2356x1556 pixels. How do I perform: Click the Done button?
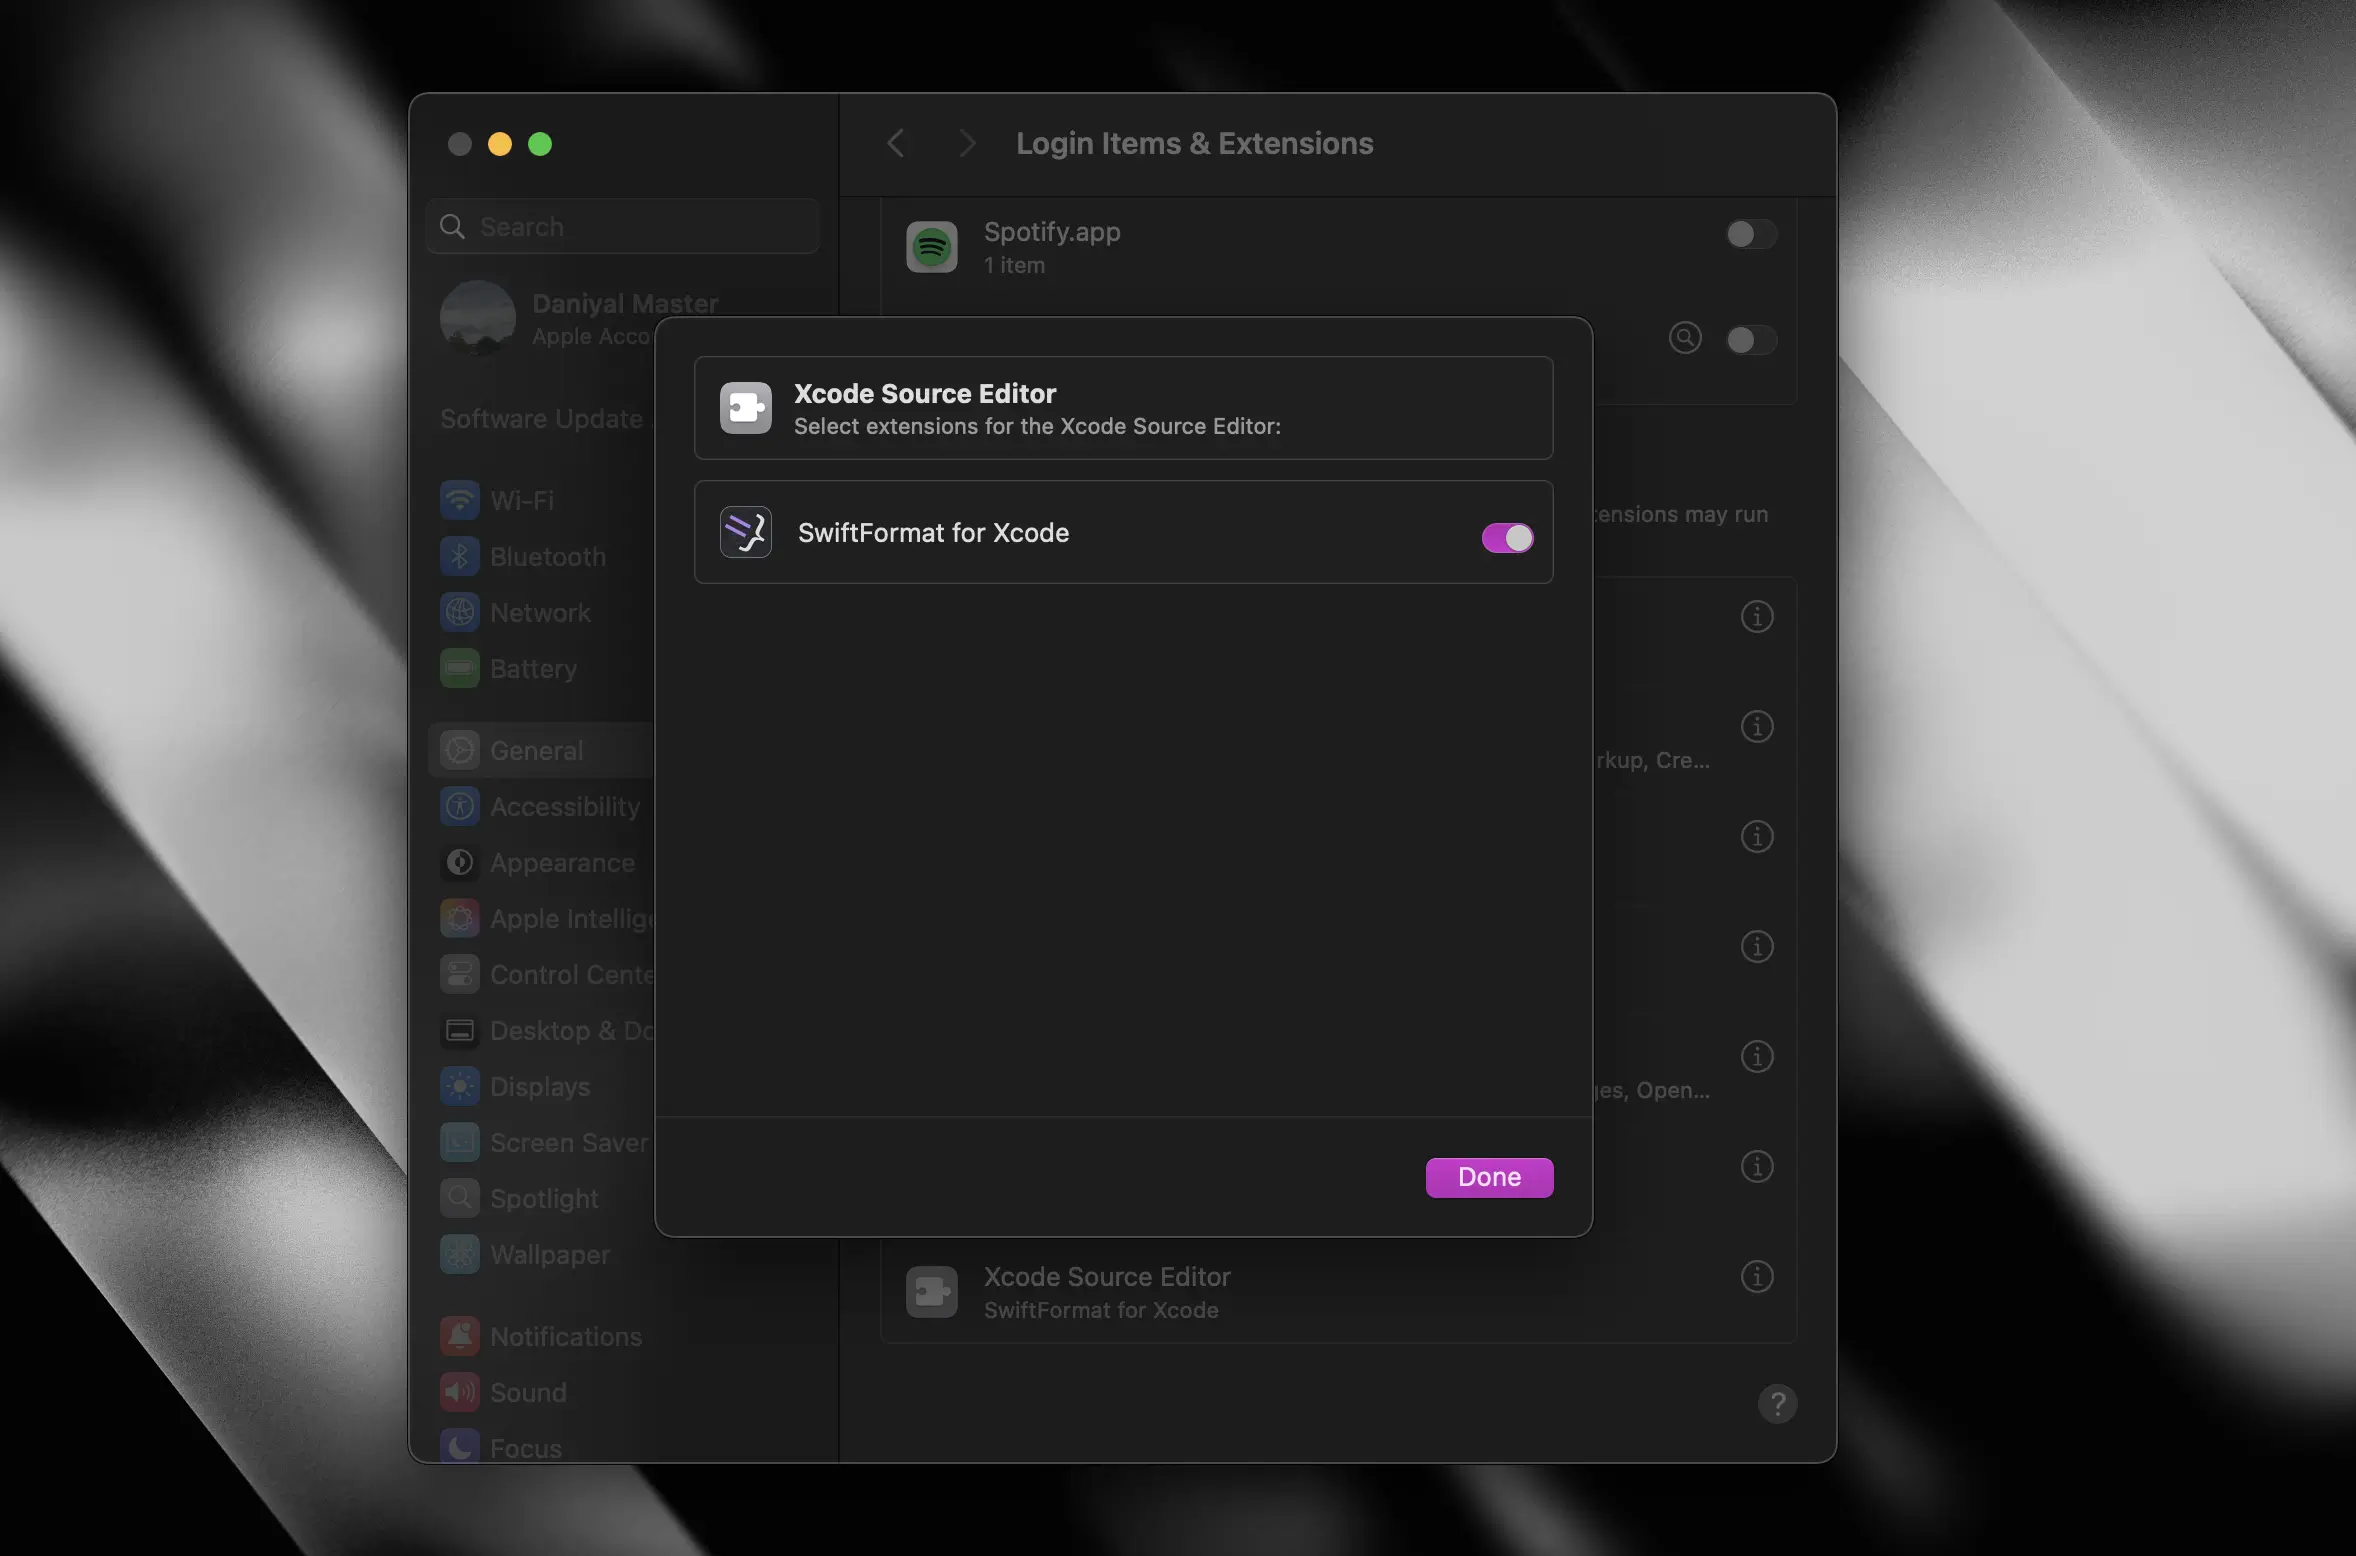1489,1177
